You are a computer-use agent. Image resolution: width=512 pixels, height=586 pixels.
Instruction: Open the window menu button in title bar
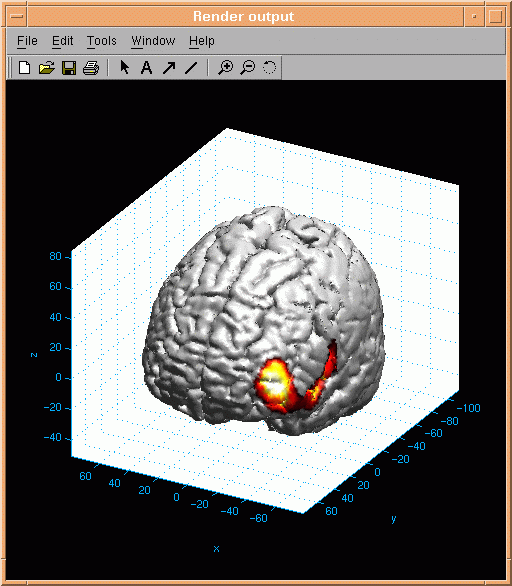(x=17, y=16)
